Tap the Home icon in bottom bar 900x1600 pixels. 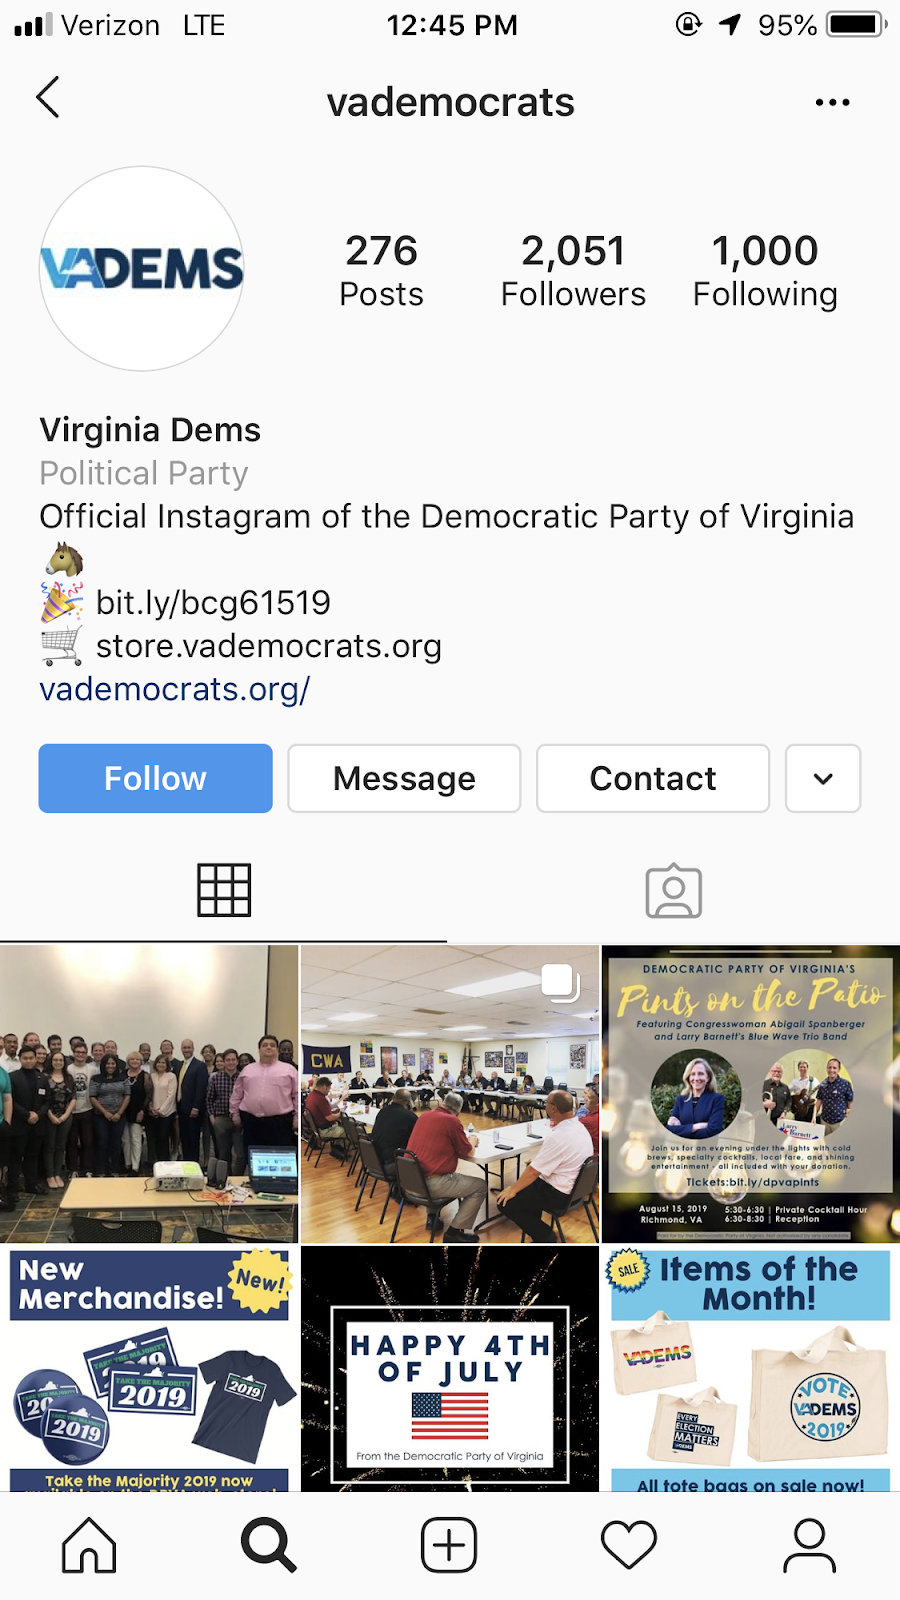89,1545
